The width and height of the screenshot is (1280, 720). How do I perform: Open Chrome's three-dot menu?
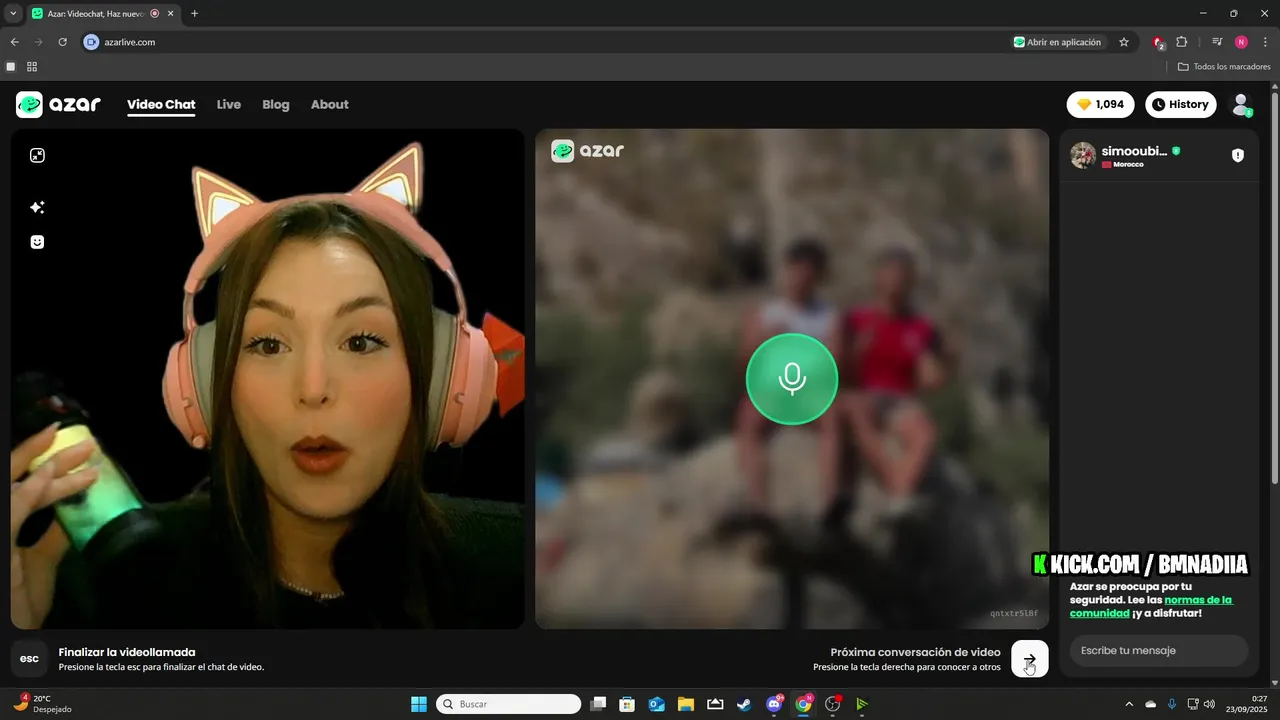point(1265,42)
